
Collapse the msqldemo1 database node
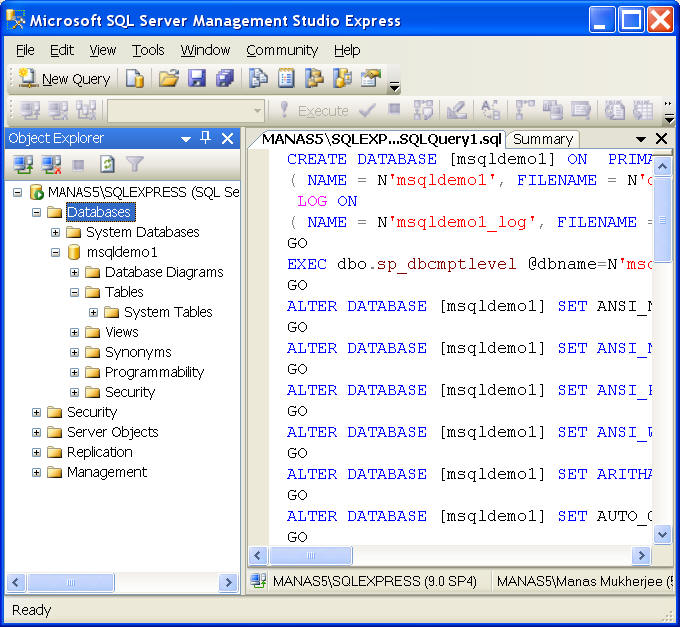coord(56,252)
